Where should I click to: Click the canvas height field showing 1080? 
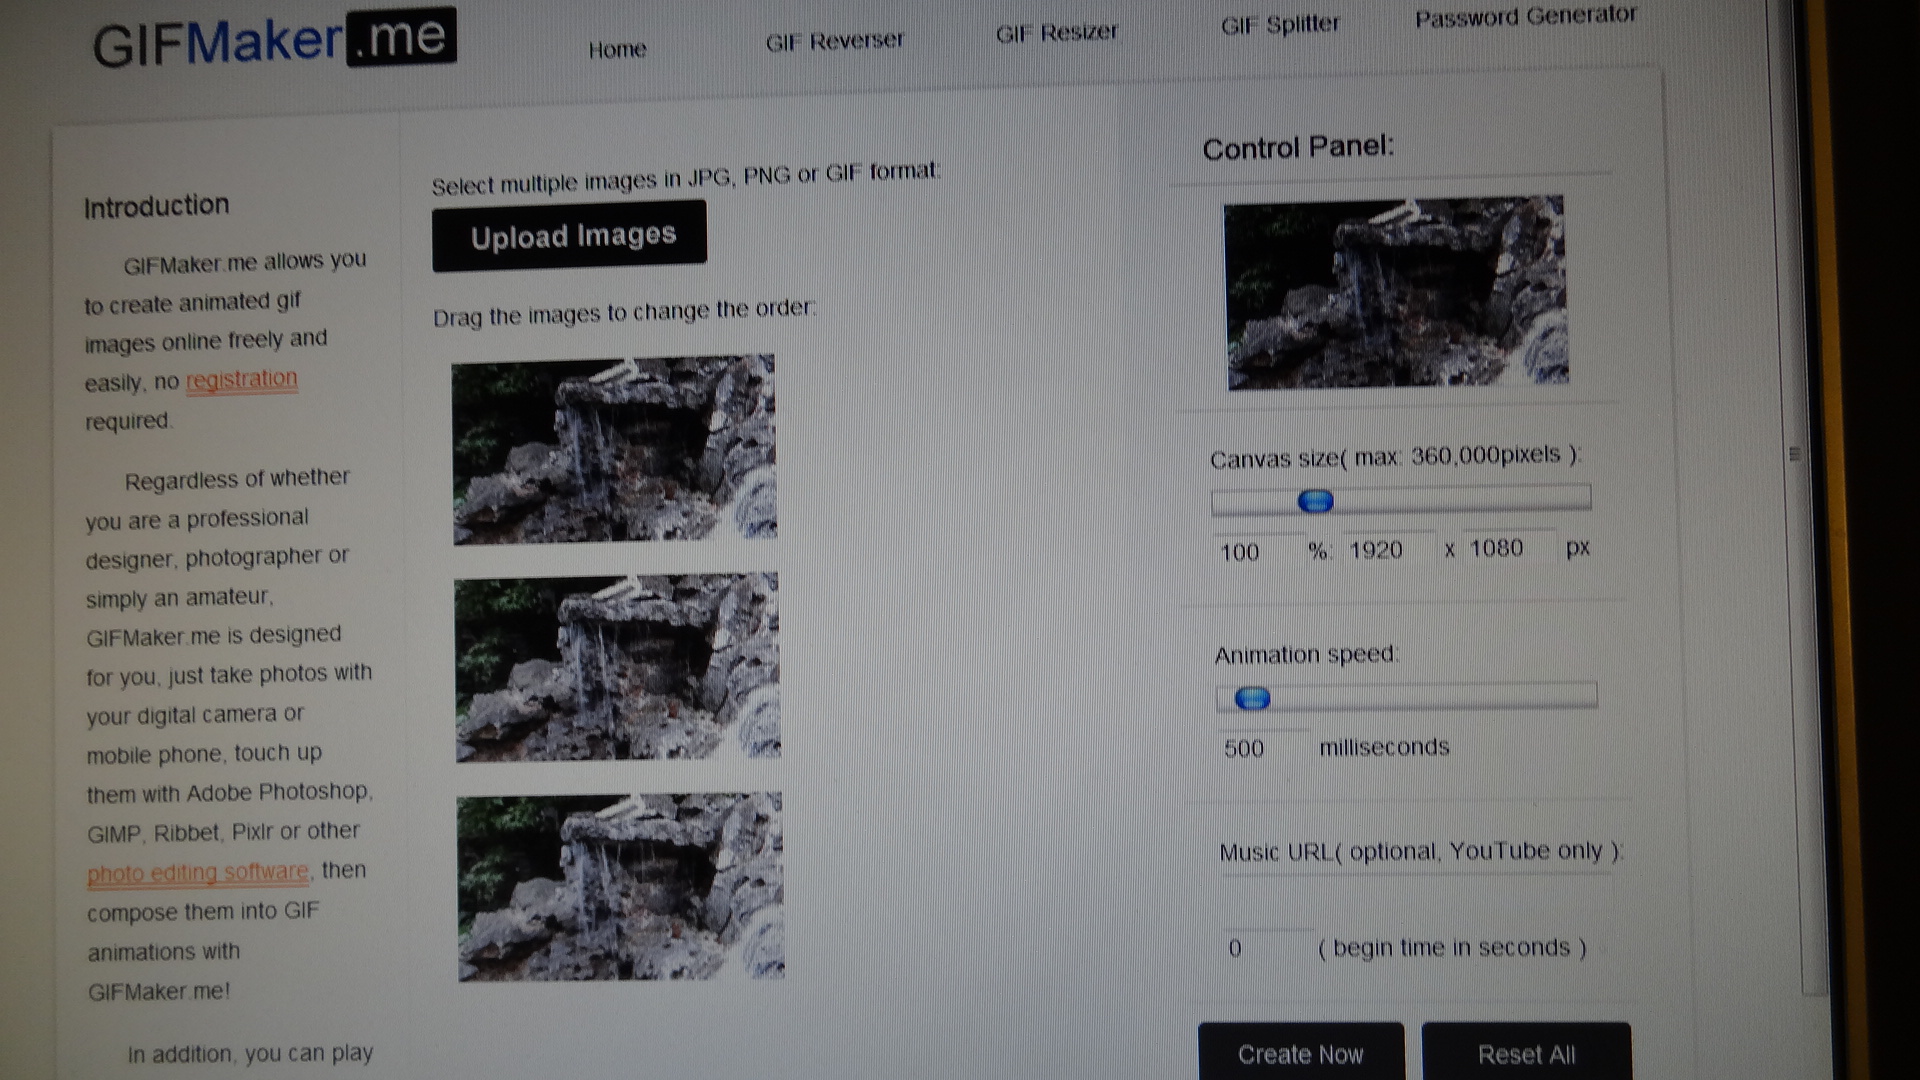pos(1508,547)
